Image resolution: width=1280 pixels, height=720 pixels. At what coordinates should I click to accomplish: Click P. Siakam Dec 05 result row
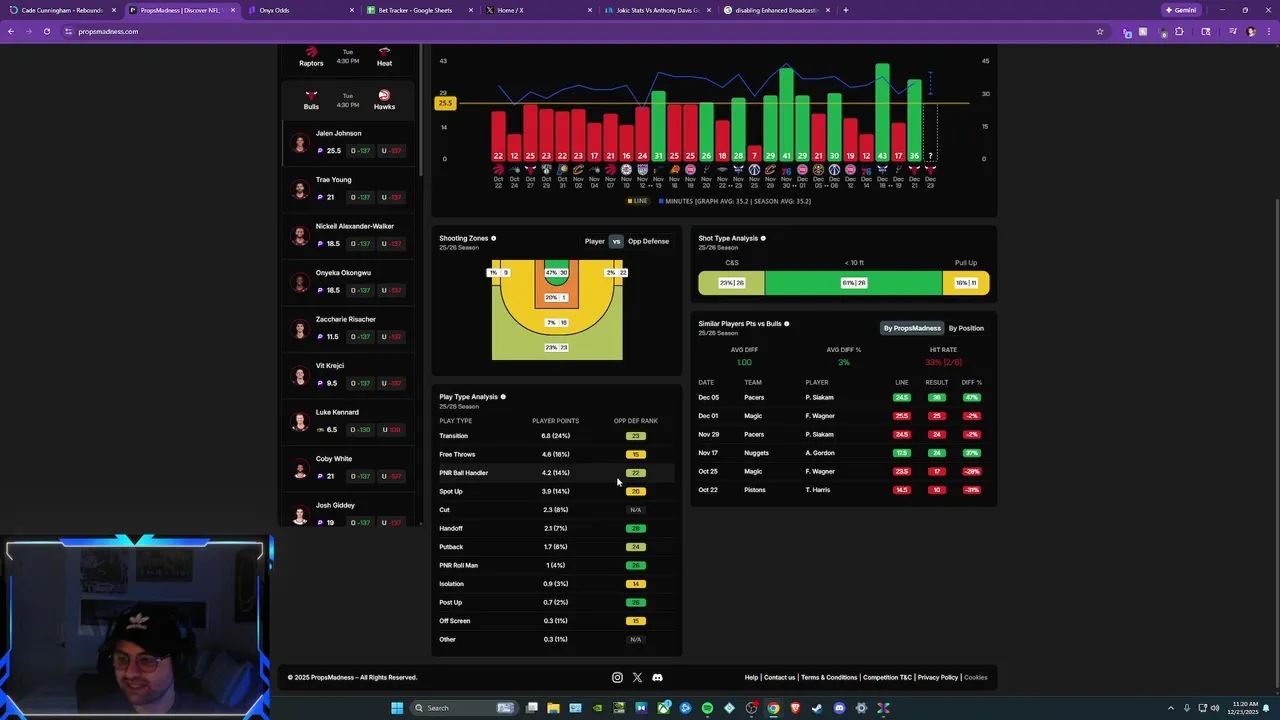[842, 397]
